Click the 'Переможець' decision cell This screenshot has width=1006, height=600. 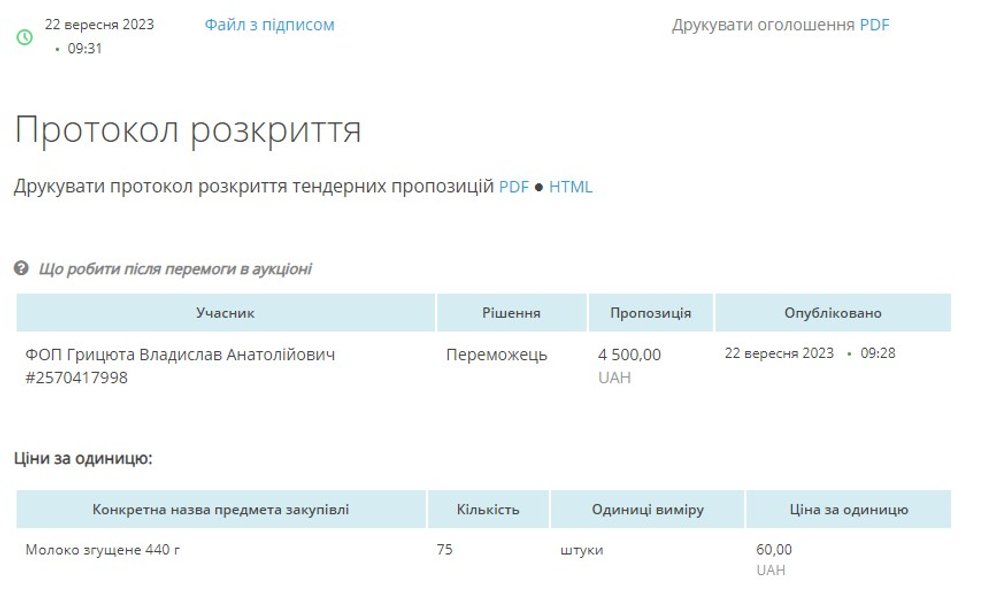[496, 355]
